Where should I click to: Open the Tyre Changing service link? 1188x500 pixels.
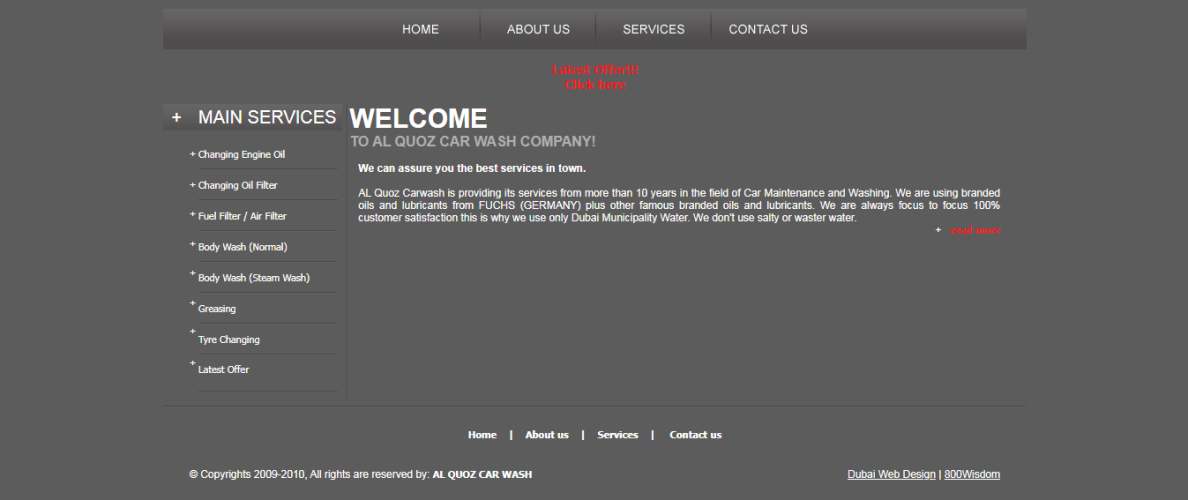tap(229, 340)
